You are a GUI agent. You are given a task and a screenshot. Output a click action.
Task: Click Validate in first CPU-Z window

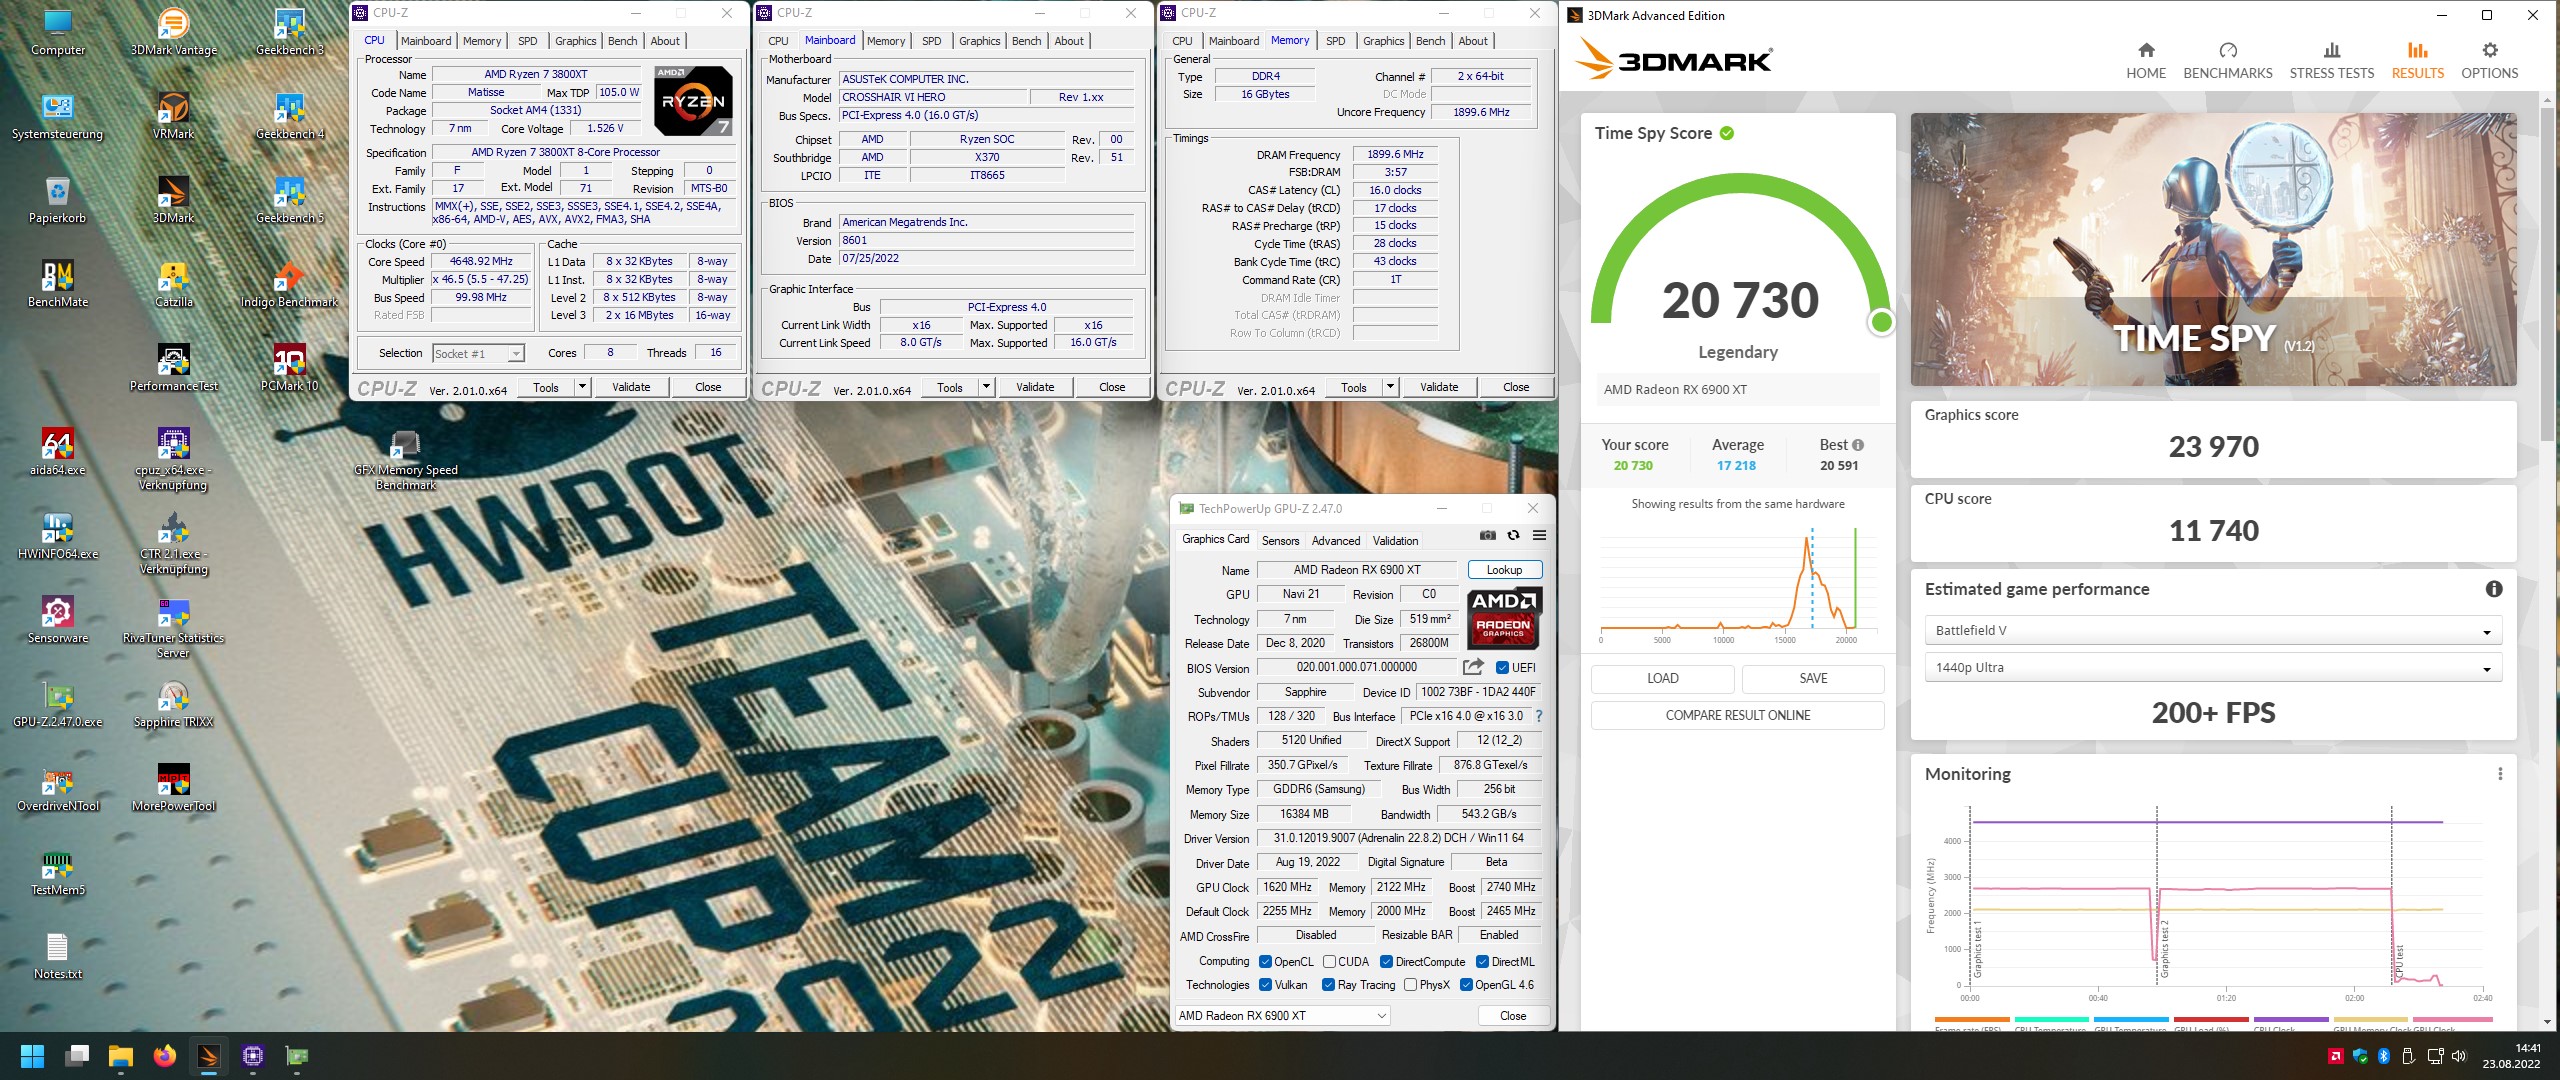pyautogui.click(x=631, y=387)
